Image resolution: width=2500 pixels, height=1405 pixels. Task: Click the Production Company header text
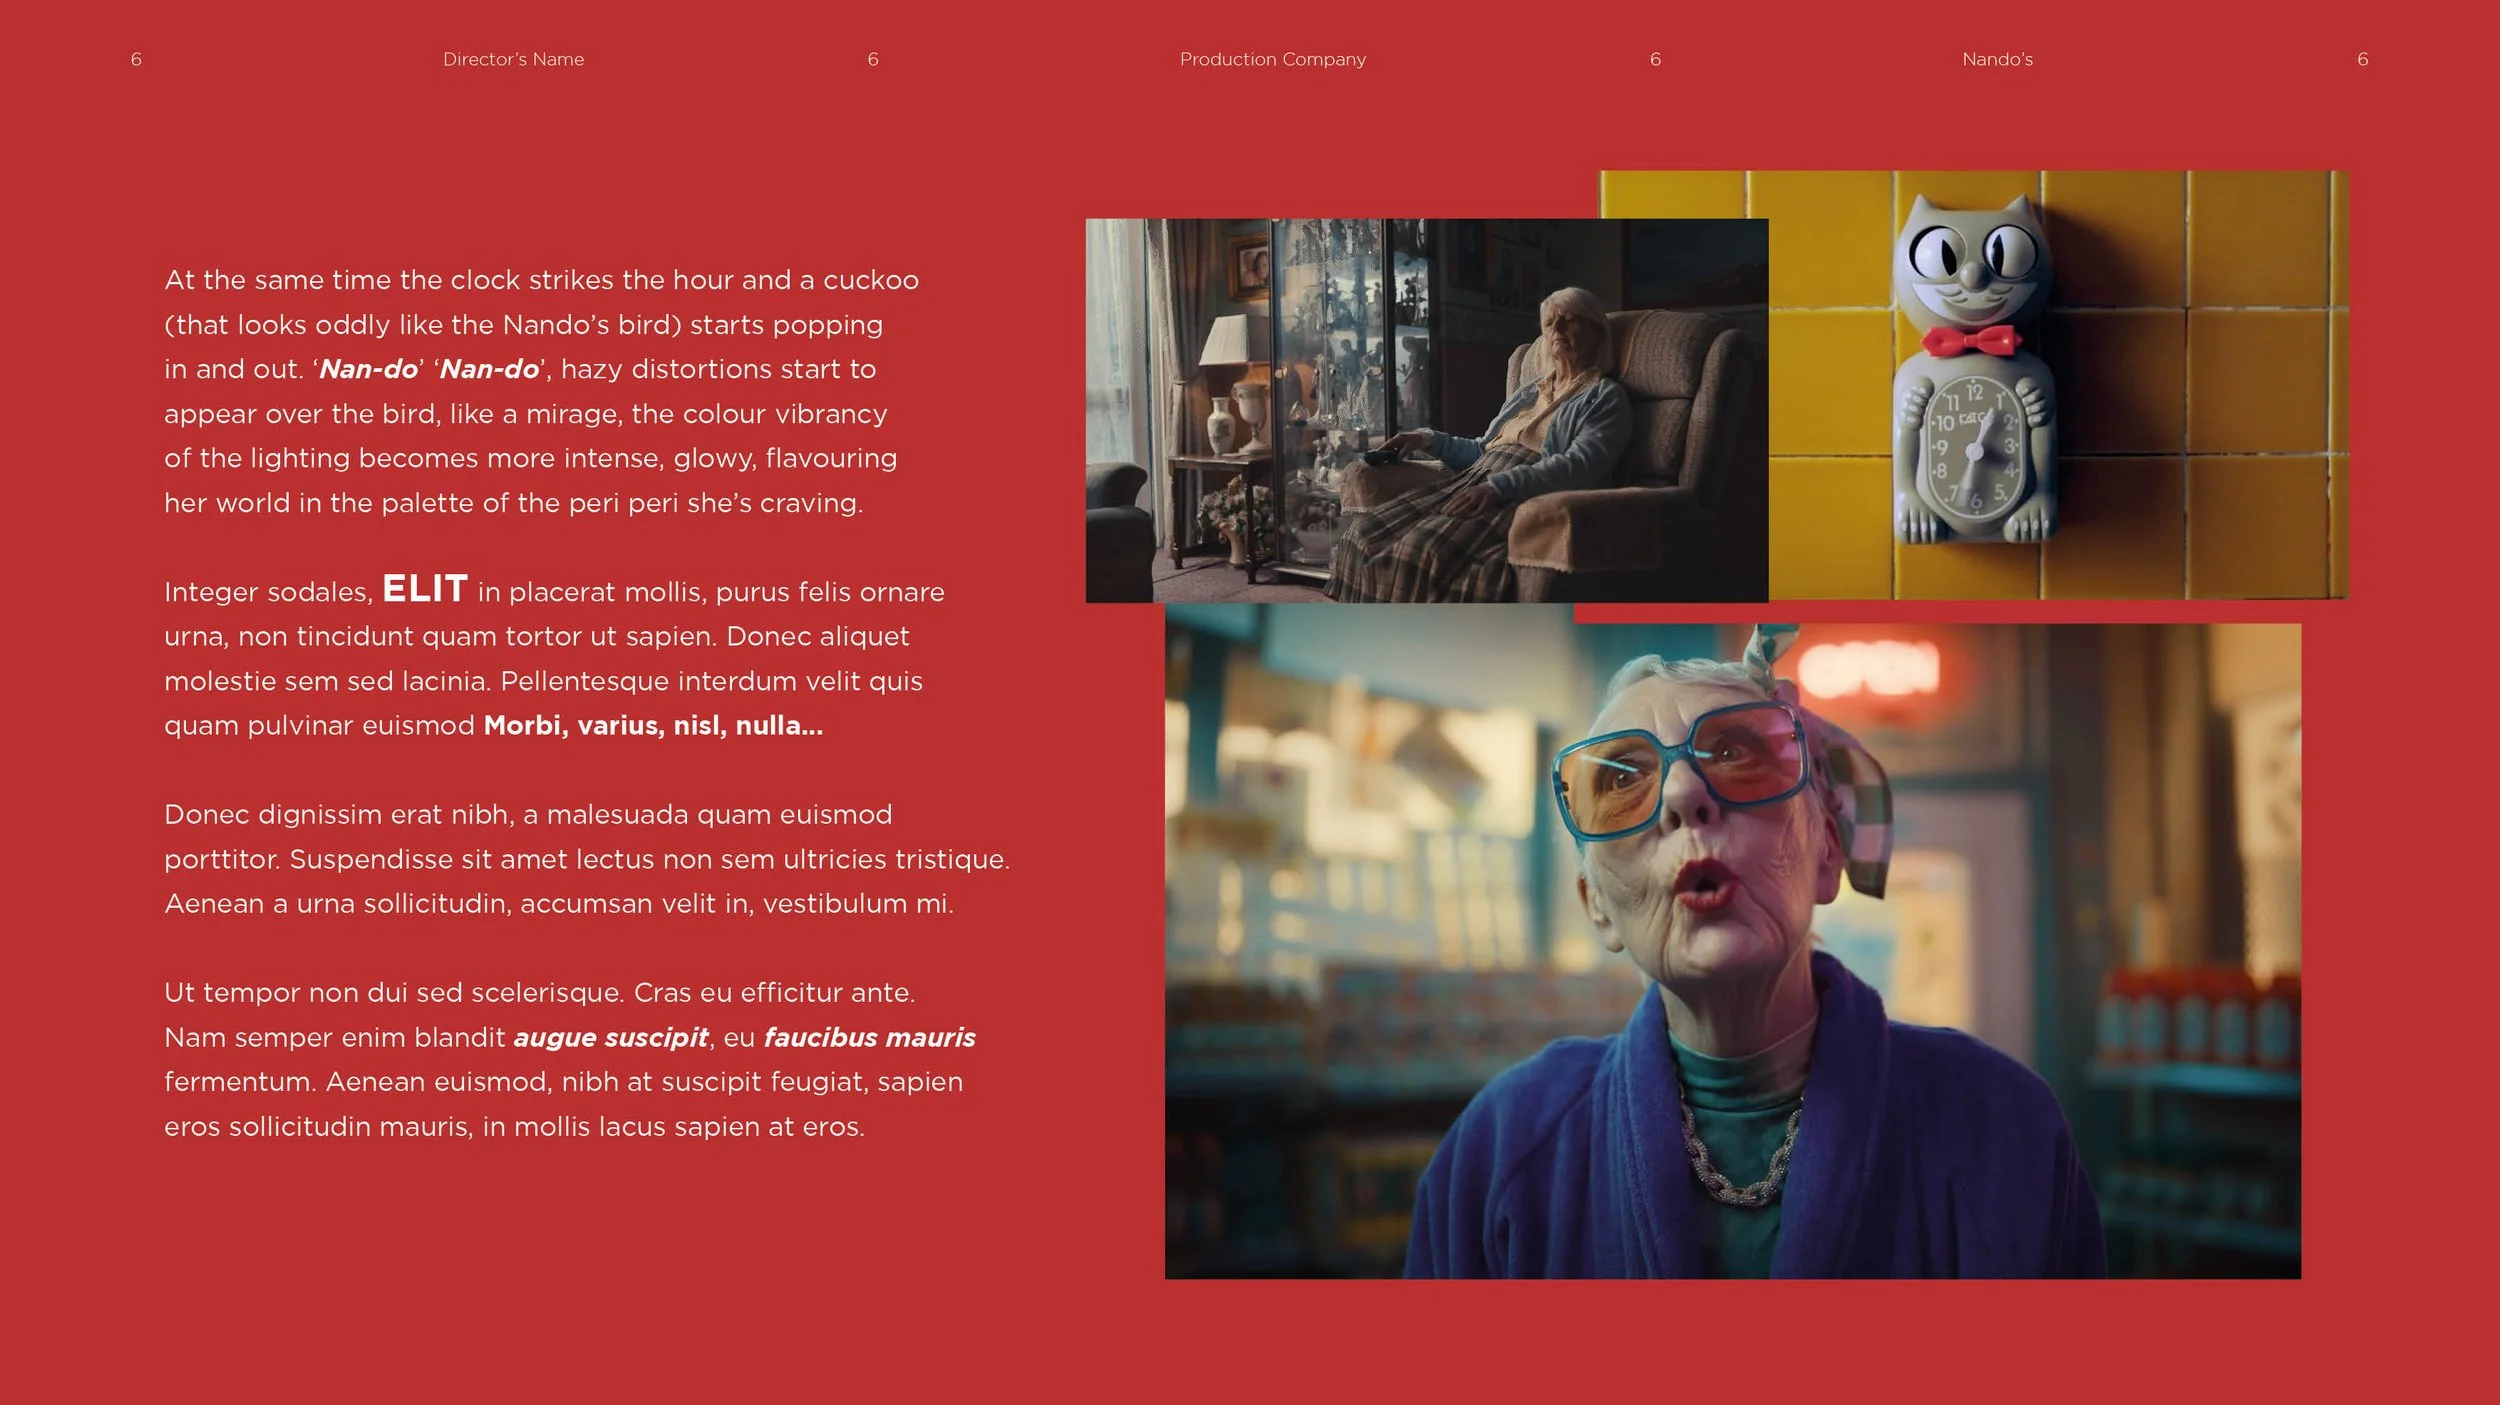[1272, 59]
